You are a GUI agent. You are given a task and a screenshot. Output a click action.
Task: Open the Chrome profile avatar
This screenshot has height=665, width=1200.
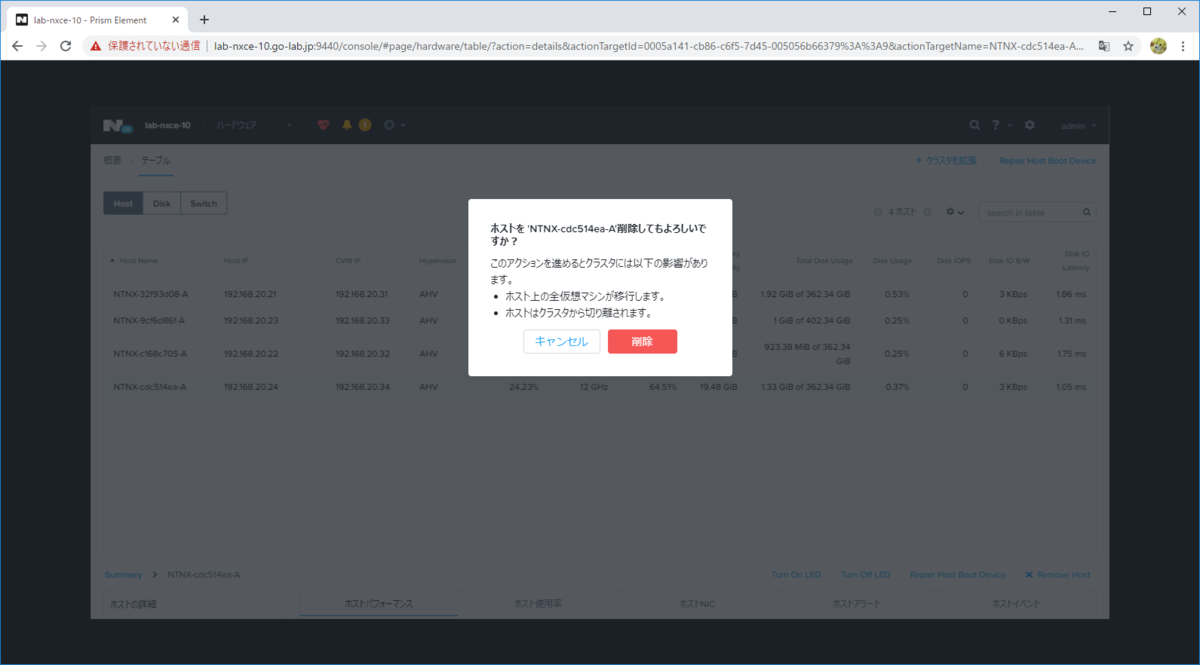(1158, 46)
